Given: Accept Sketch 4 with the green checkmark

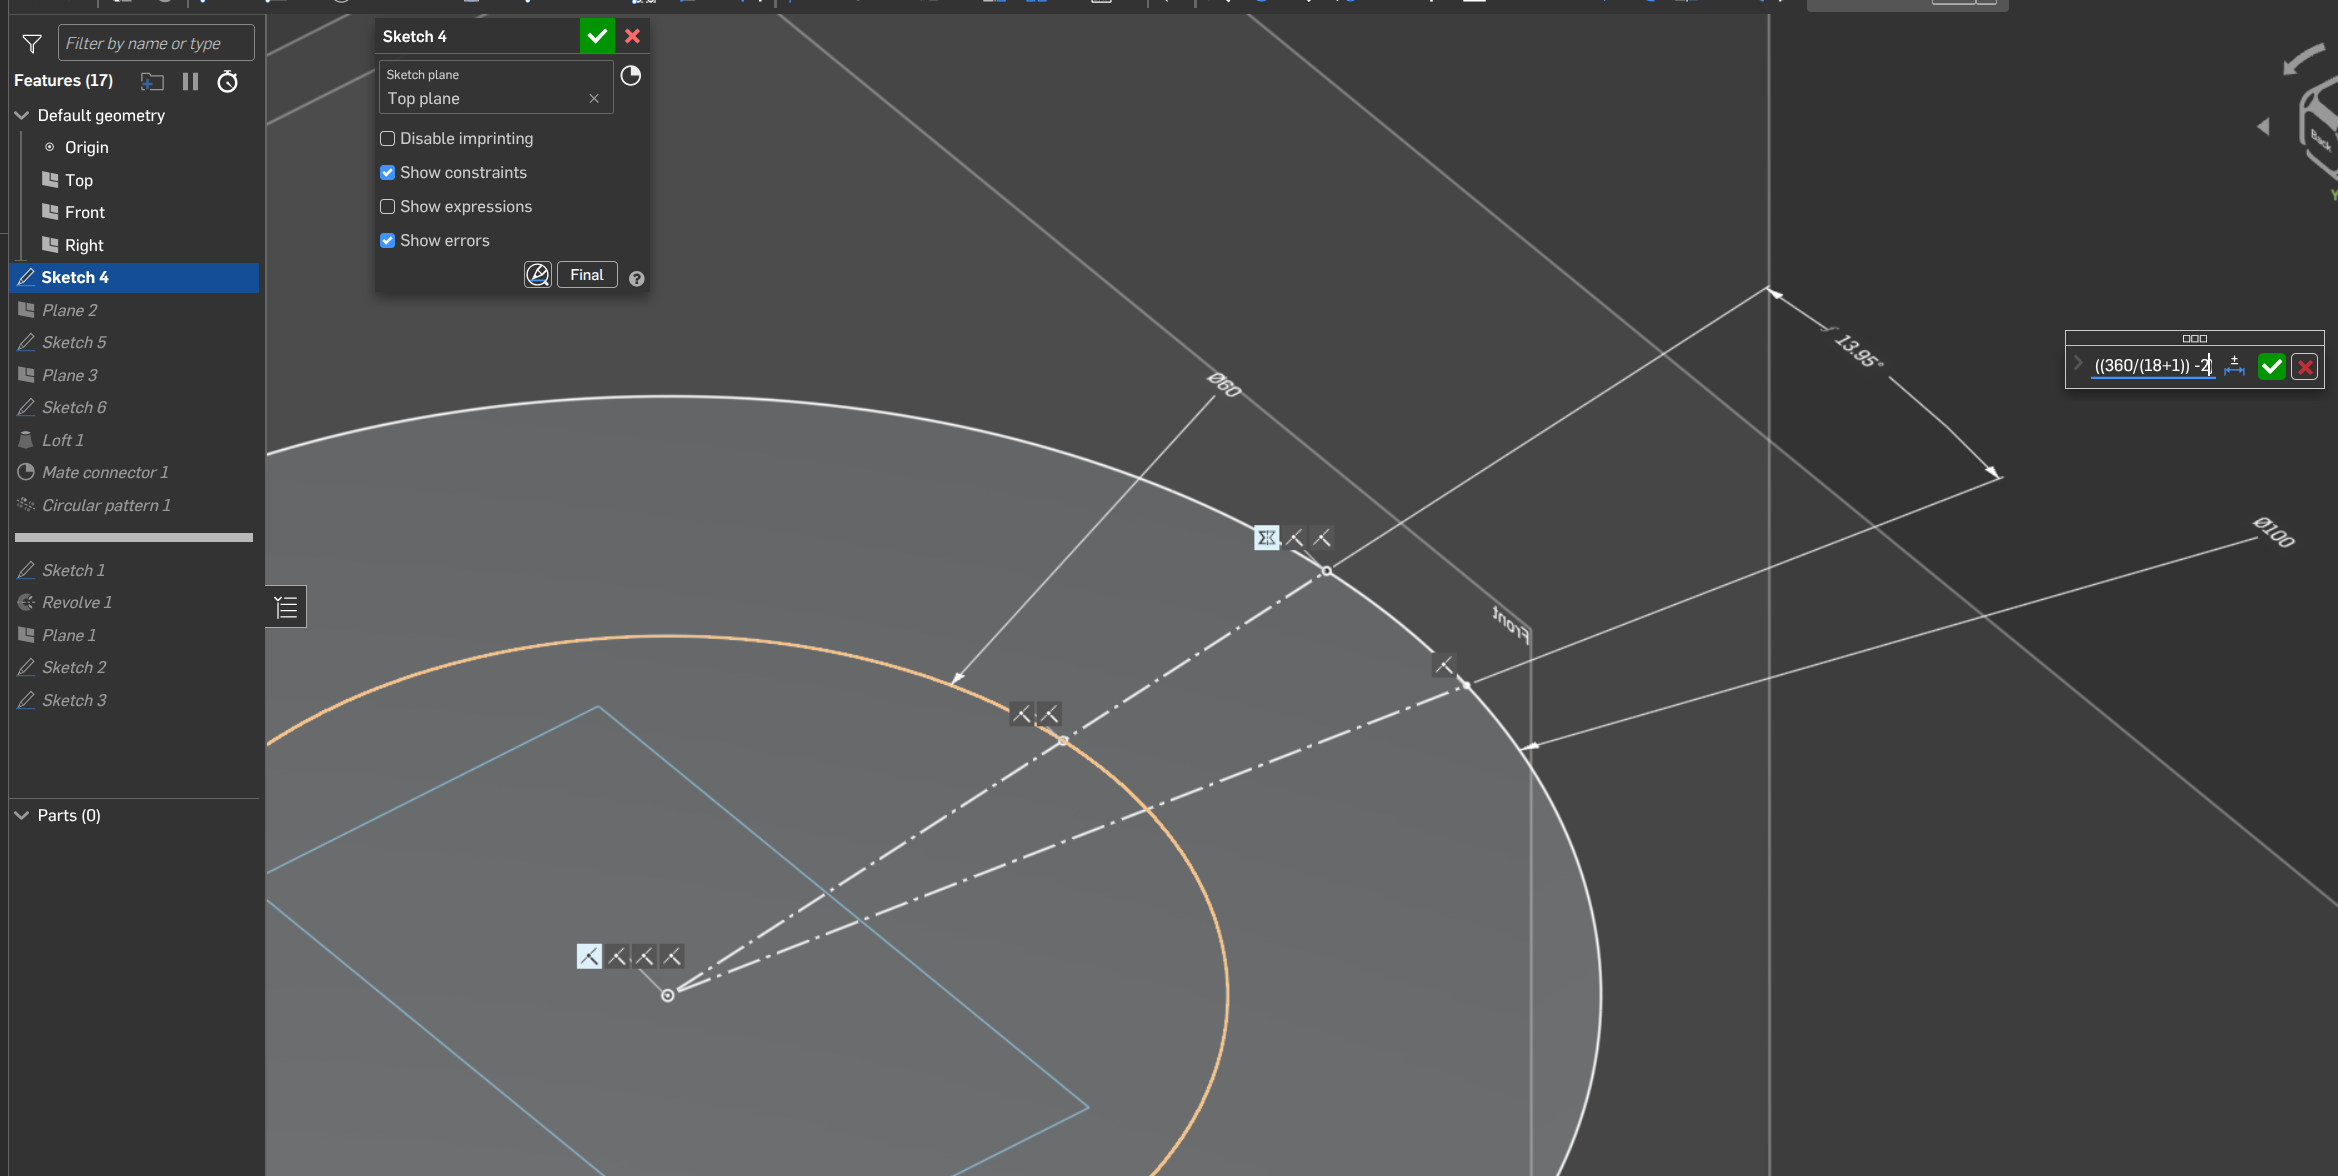Looking at the screenshot, I should 597,36.
